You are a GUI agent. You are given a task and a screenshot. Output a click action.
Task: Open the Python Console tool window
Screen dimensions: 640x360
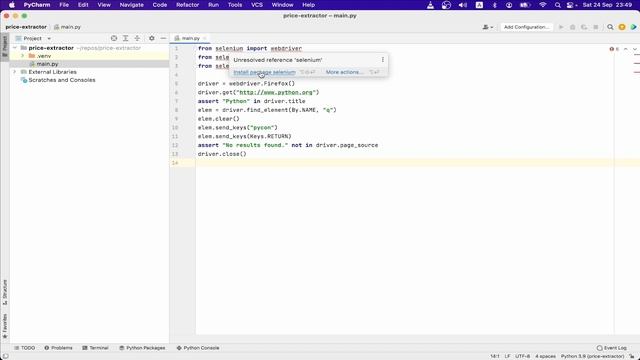click(x=198, y=348)
